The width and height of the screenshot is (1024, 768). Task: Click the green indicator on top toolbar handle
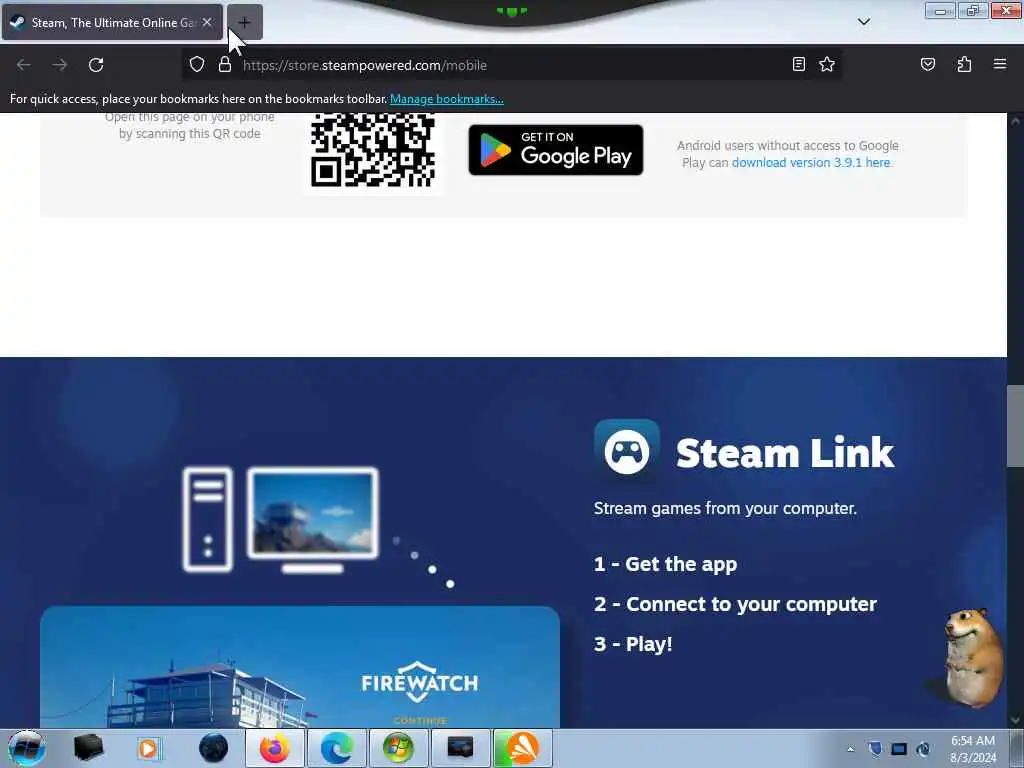point(511,11)
